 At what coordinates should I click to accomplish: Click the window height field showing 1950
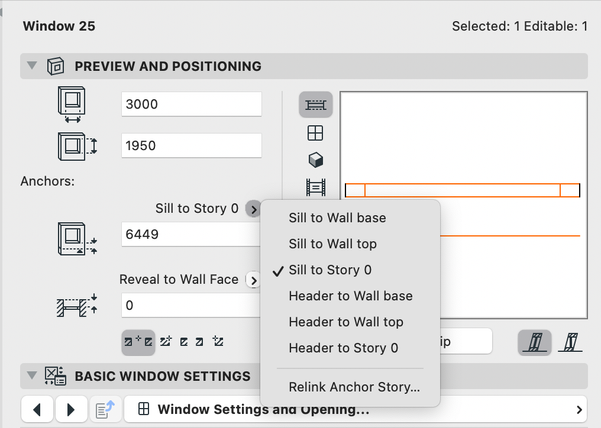[190, 145]
